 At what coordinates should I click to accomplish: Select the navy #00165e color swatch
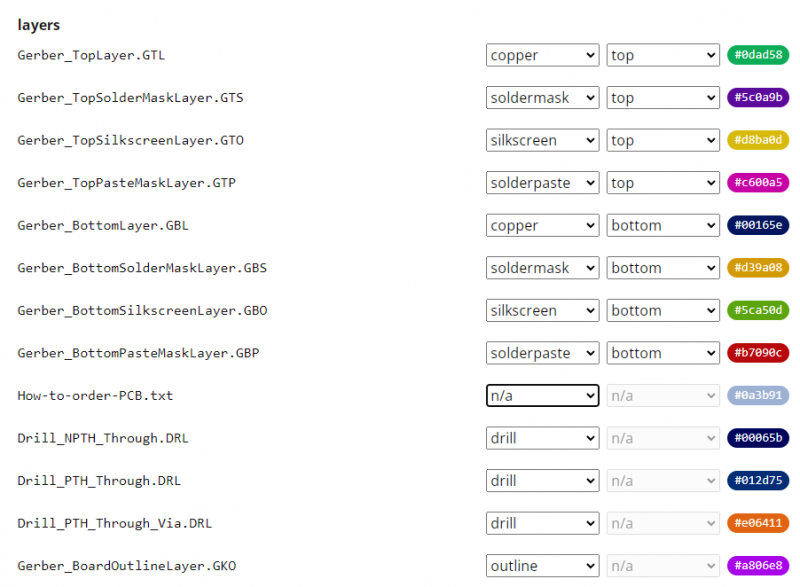click(x=757, y=226)
